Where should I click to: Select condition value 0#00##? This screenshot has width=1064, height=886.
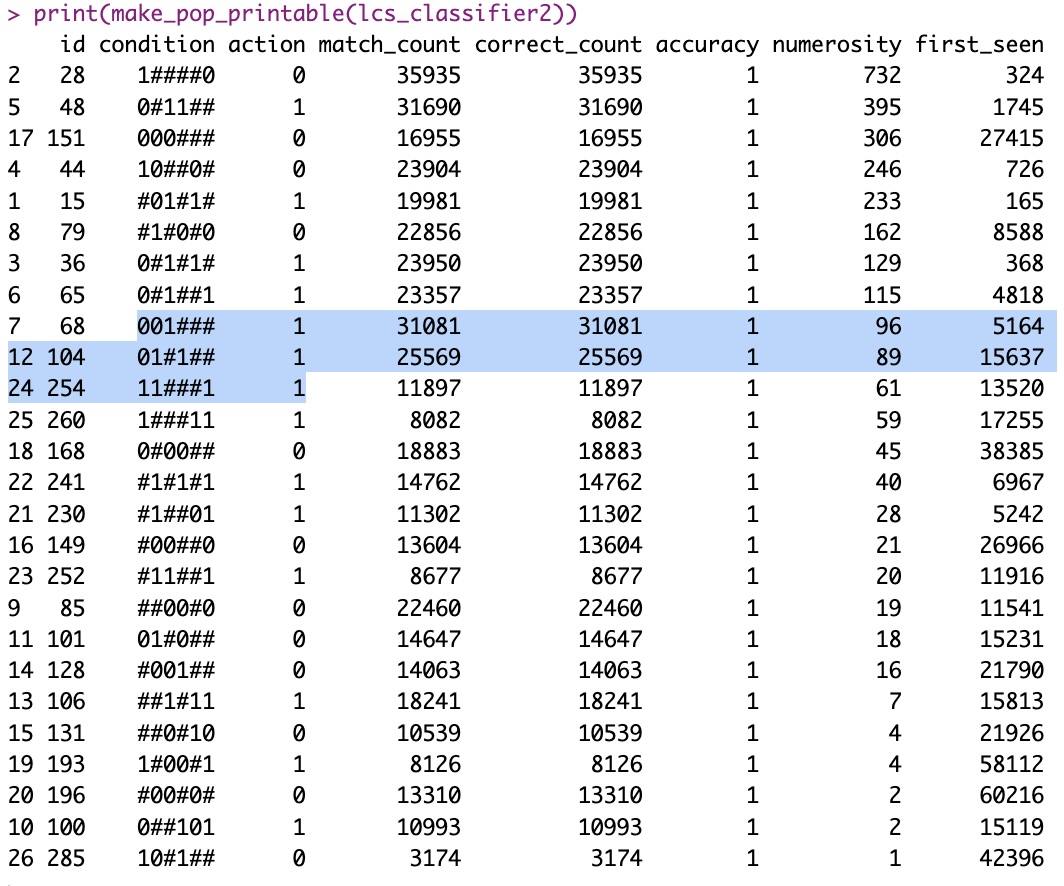click(176, 451)
